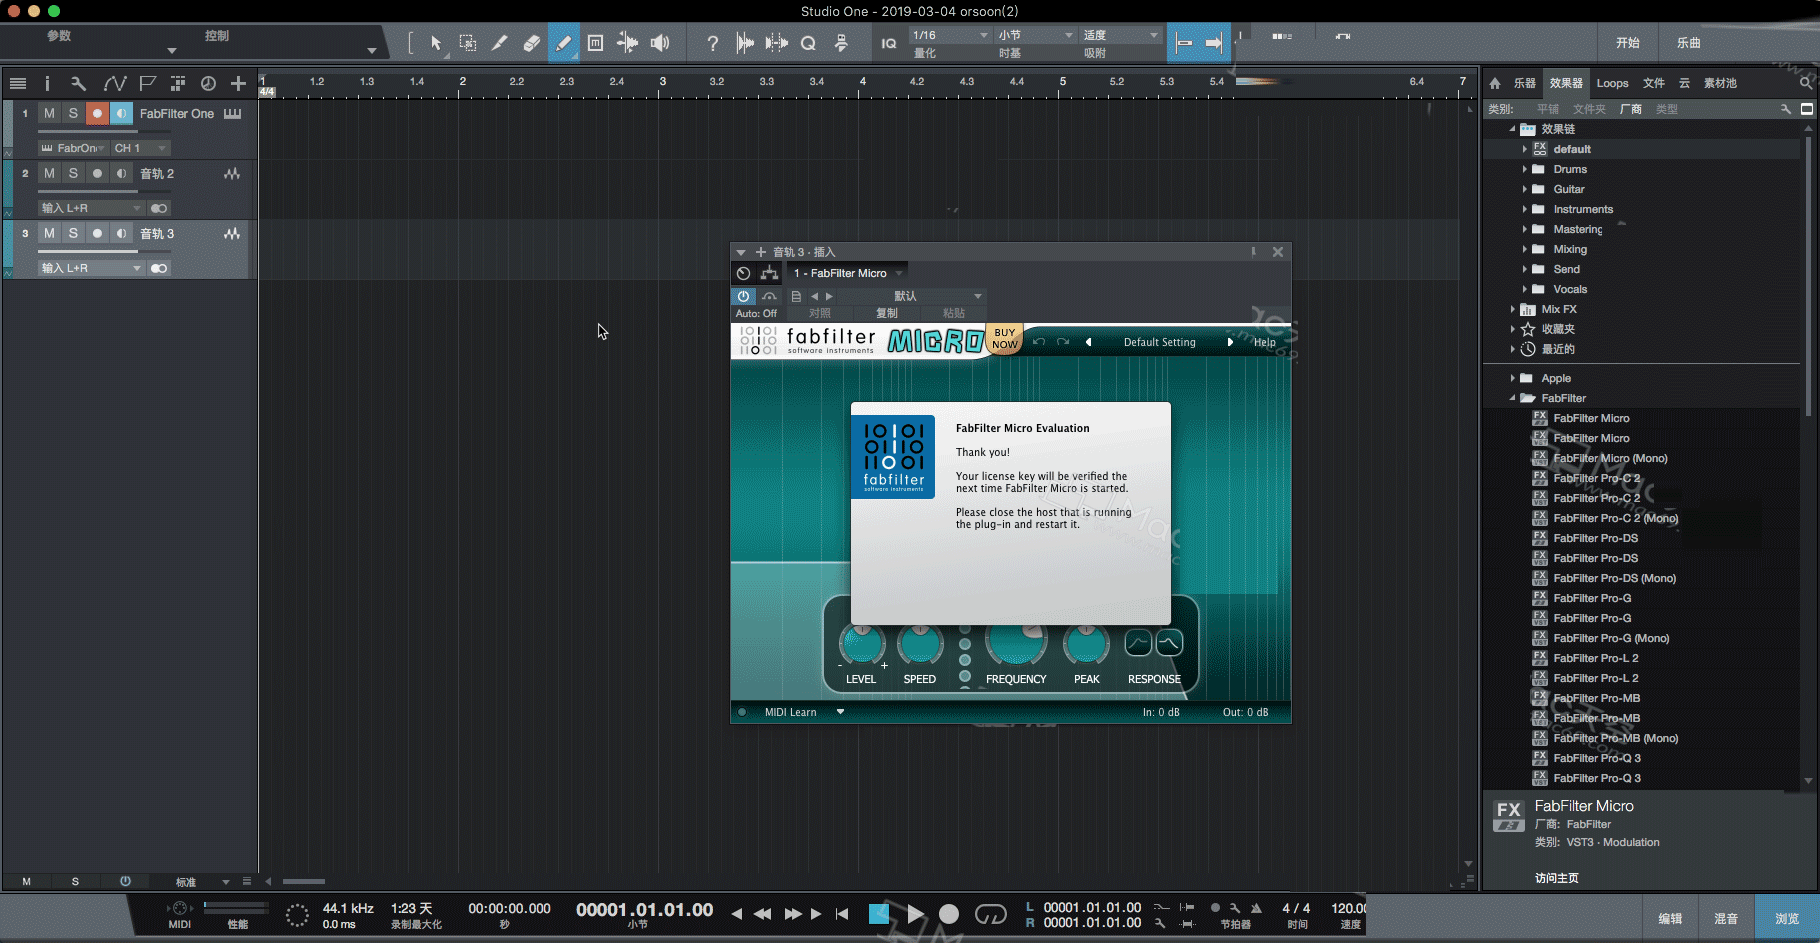Select the Eraser tool

pos(531,43)
